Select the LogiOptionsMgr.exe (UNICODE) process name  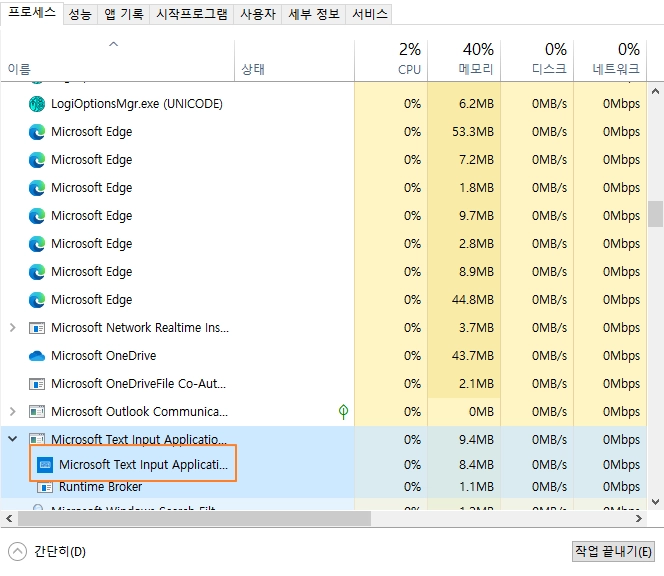[x=137, y=104]
